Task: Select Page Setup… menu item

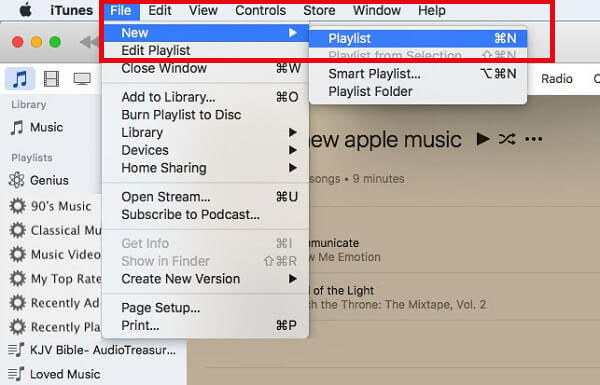Action: click(x=206, y=308)
